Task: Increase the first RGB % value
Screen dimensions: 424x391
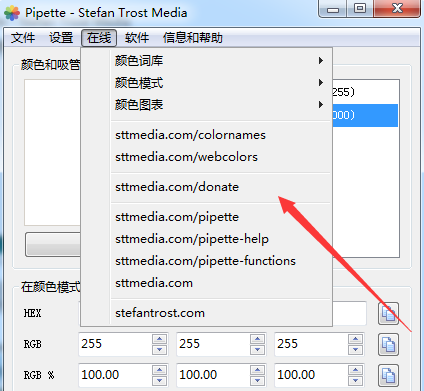Action: (160, 370)
